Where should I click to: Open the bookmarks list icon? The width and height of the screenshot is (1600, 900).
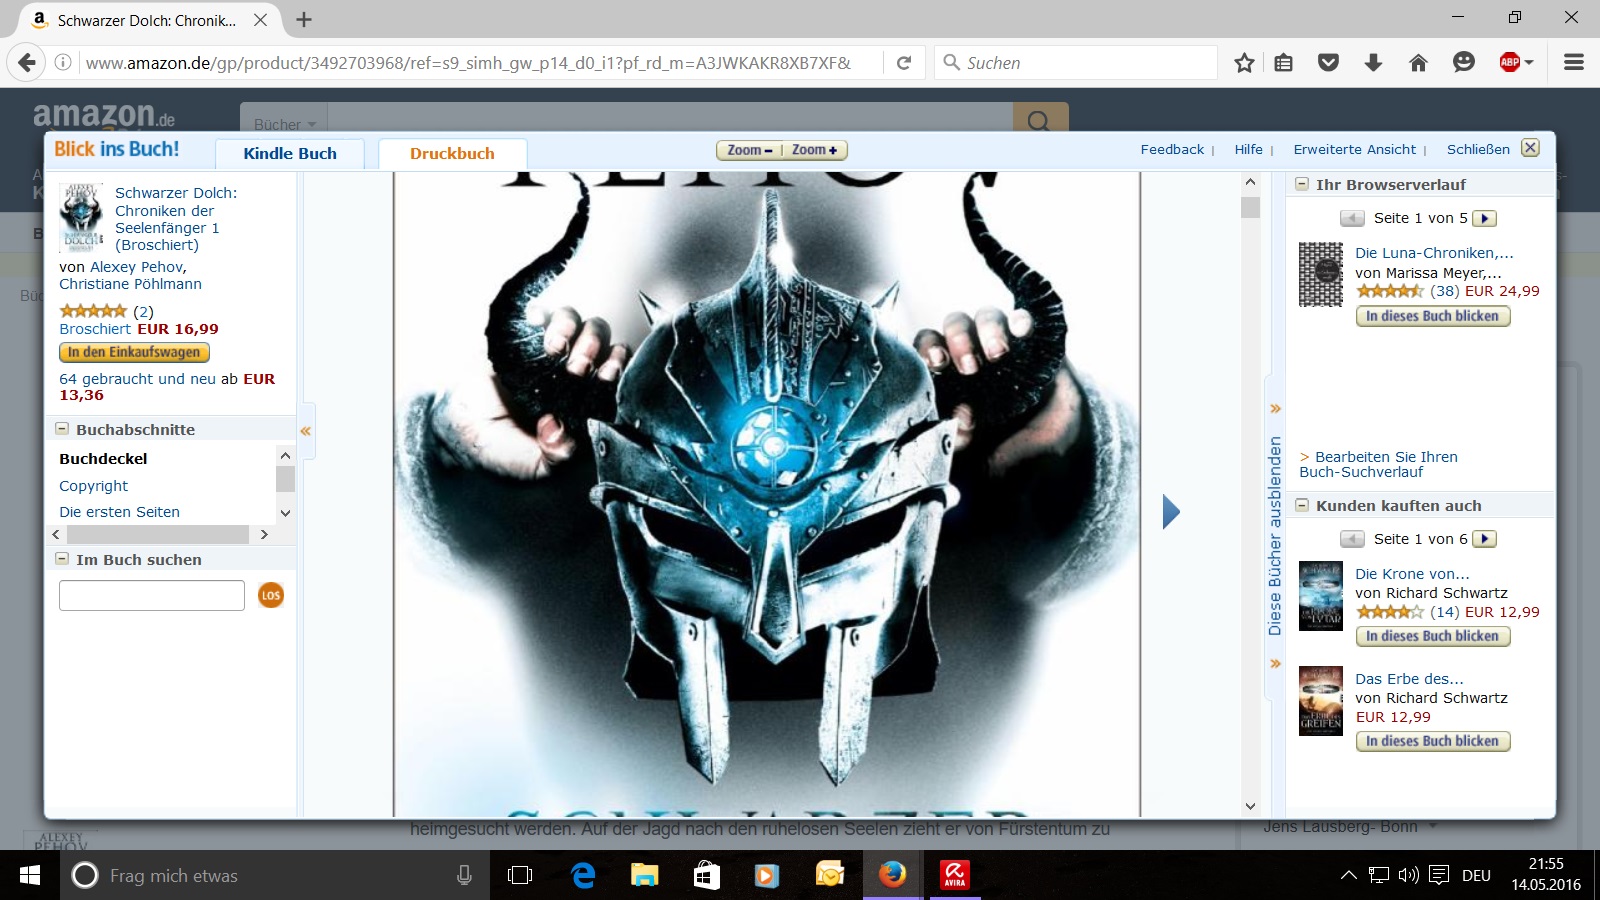[x=1284, y=63]
